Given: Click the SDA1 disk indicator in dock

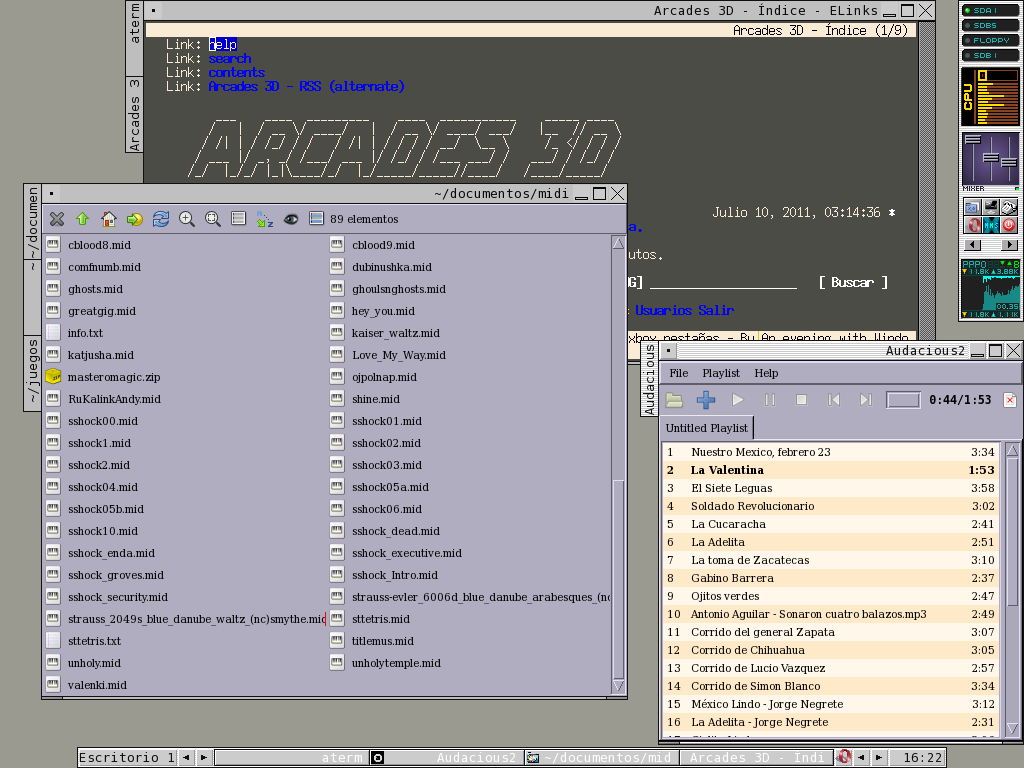Looking at the screenshot, I should tap(990, 10).
